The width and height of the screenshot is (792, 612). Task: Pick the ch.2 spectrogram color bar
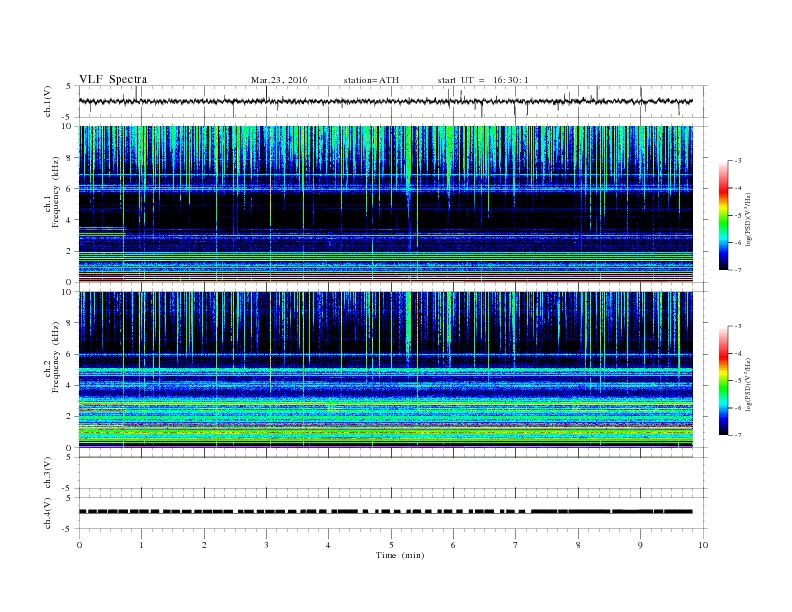(723, 380)
